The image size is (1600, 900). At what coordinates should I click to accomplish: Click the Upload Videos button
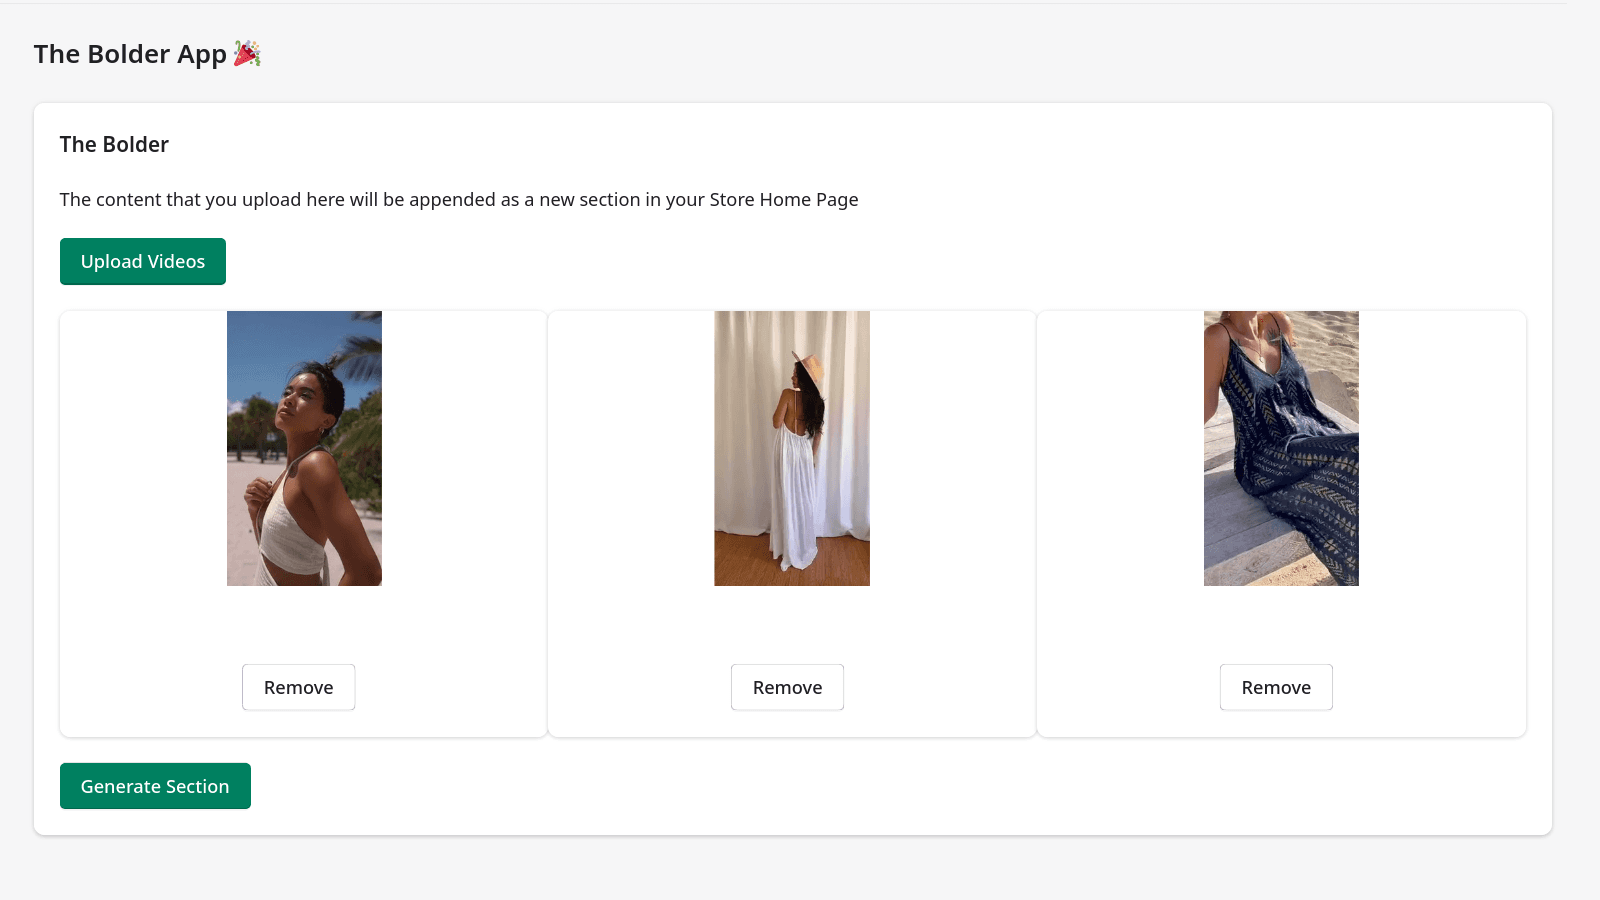pos(142,261)
